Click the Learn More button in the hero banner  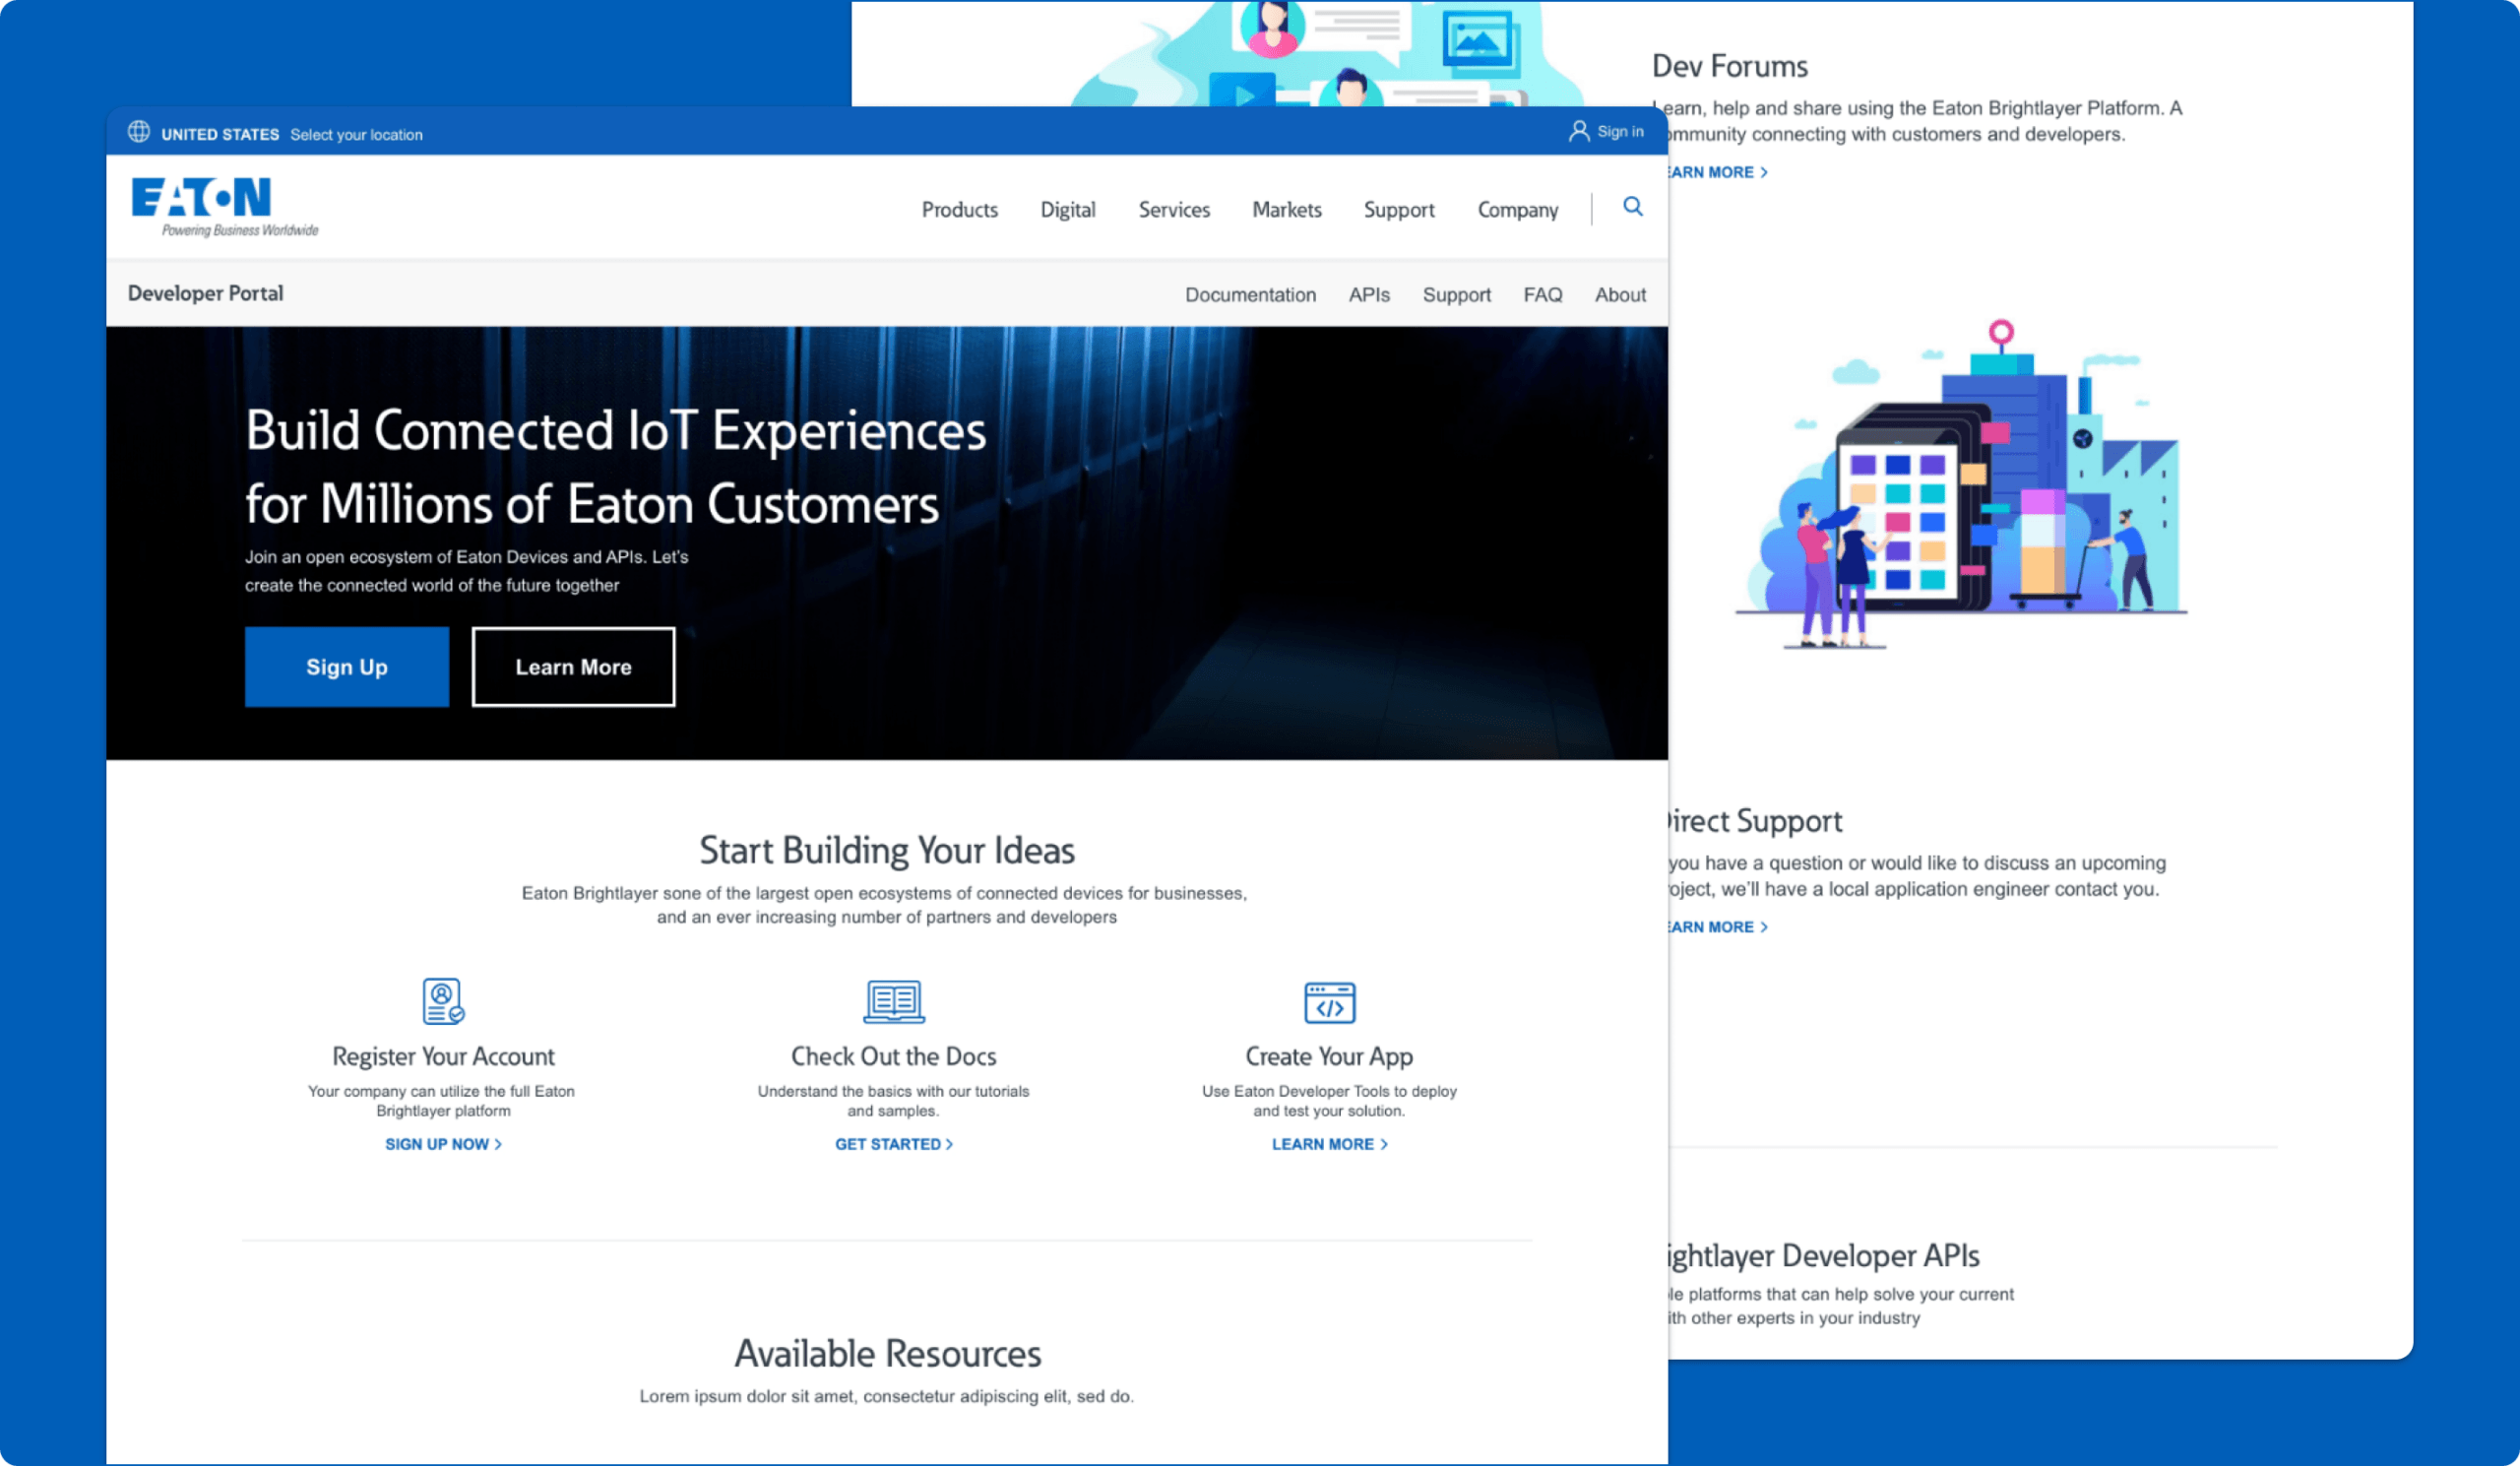click(x=573, y=667)
